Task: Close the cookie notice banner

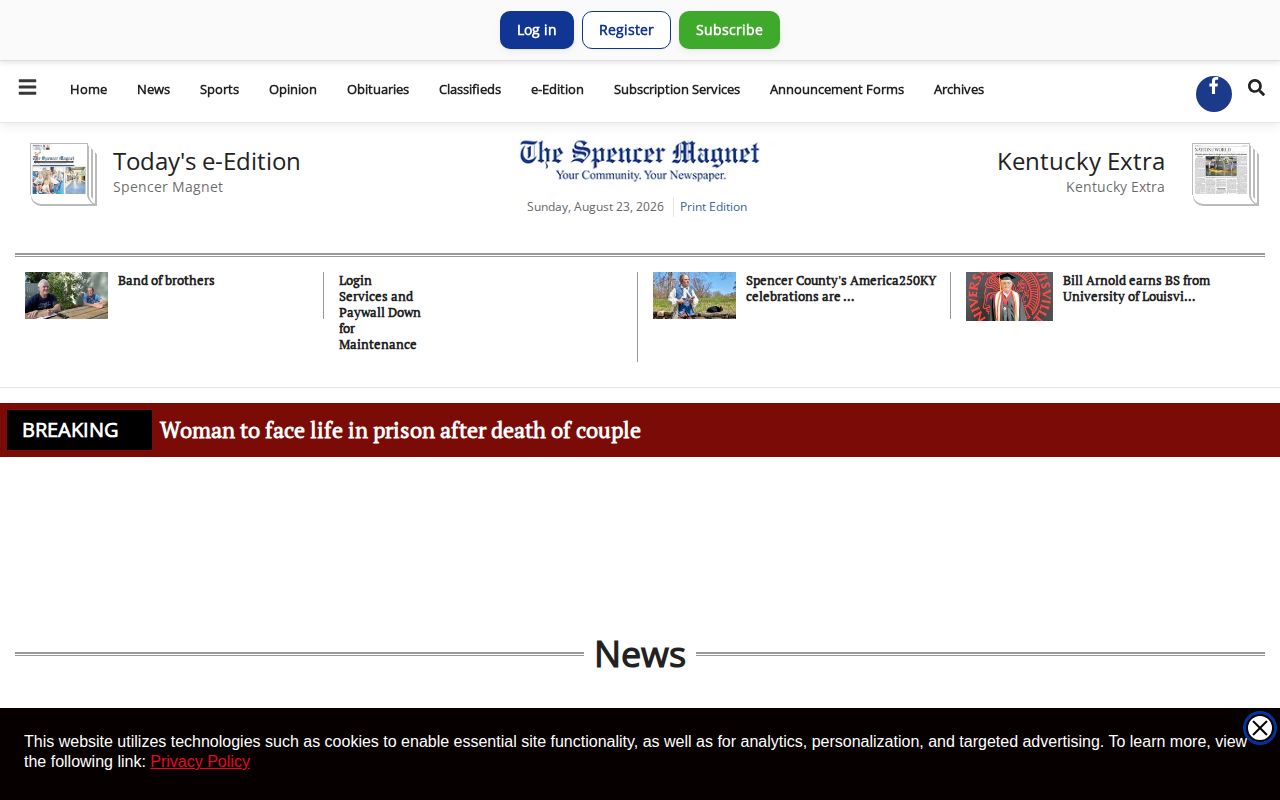Action: tap(1259, 728)
